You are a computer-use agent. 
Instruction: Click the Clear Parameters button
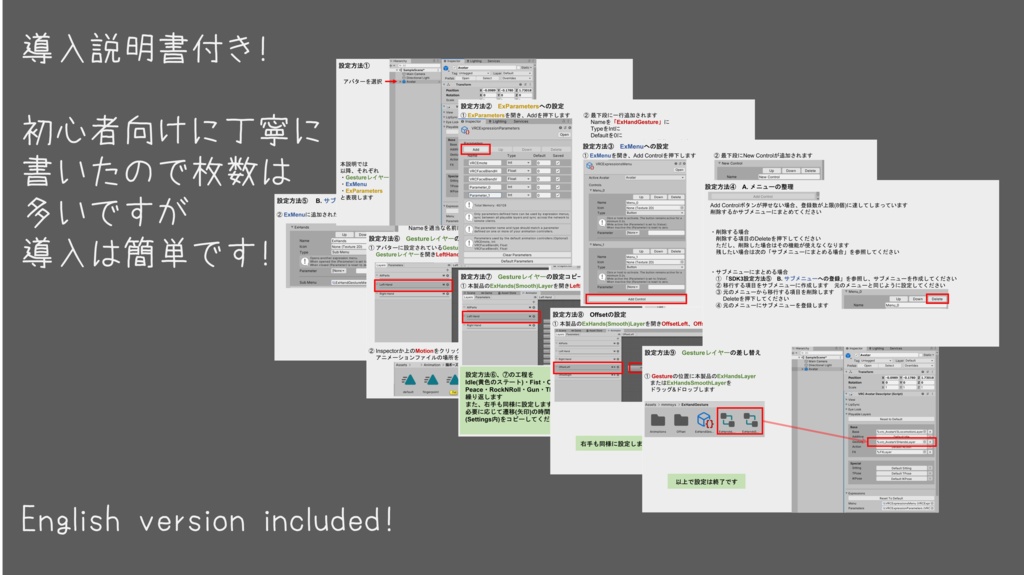[517, 255]
